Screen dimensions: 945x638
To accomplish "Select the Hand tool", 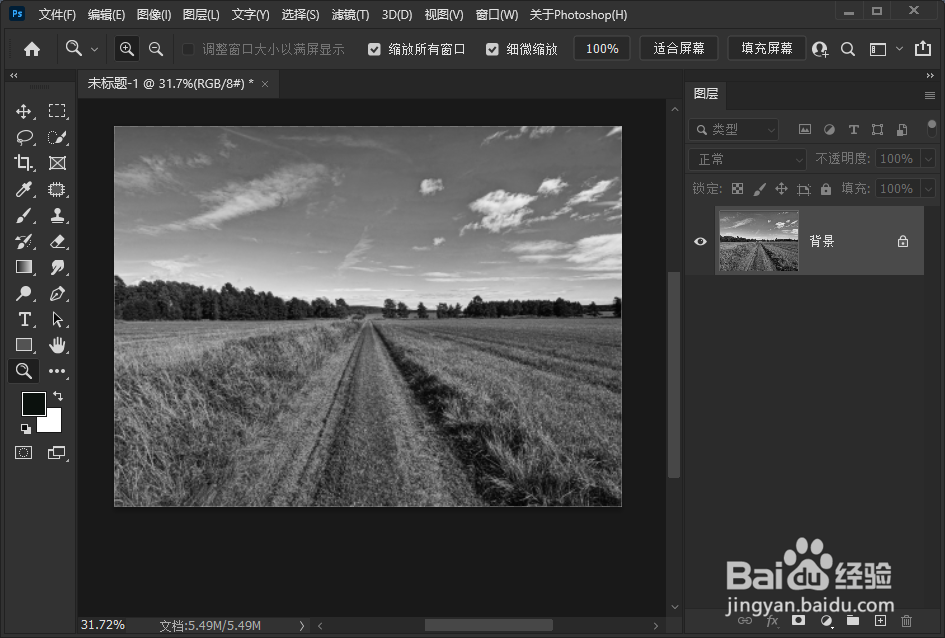I will 57,345.
